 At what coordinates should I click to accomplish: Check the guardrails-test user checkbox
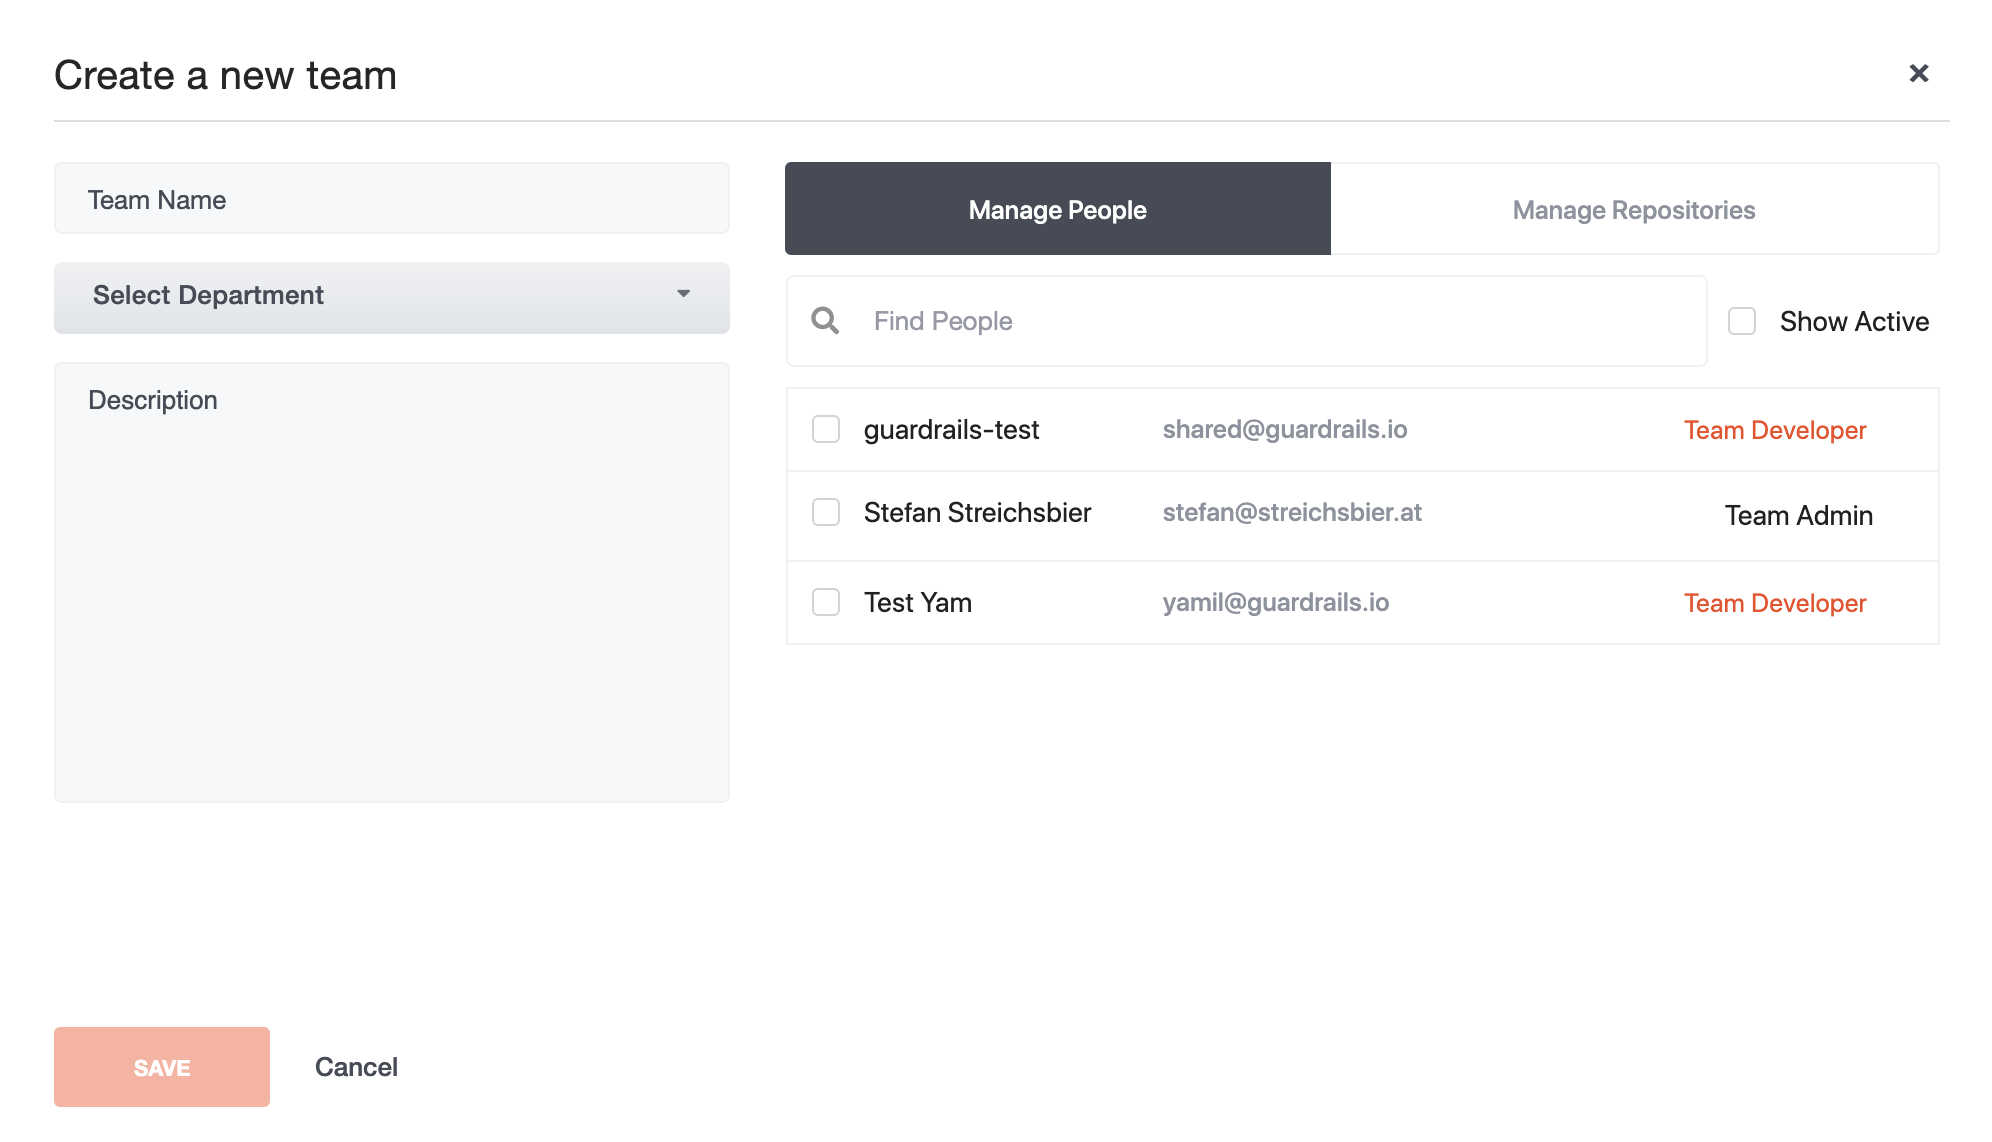point(826,429)
